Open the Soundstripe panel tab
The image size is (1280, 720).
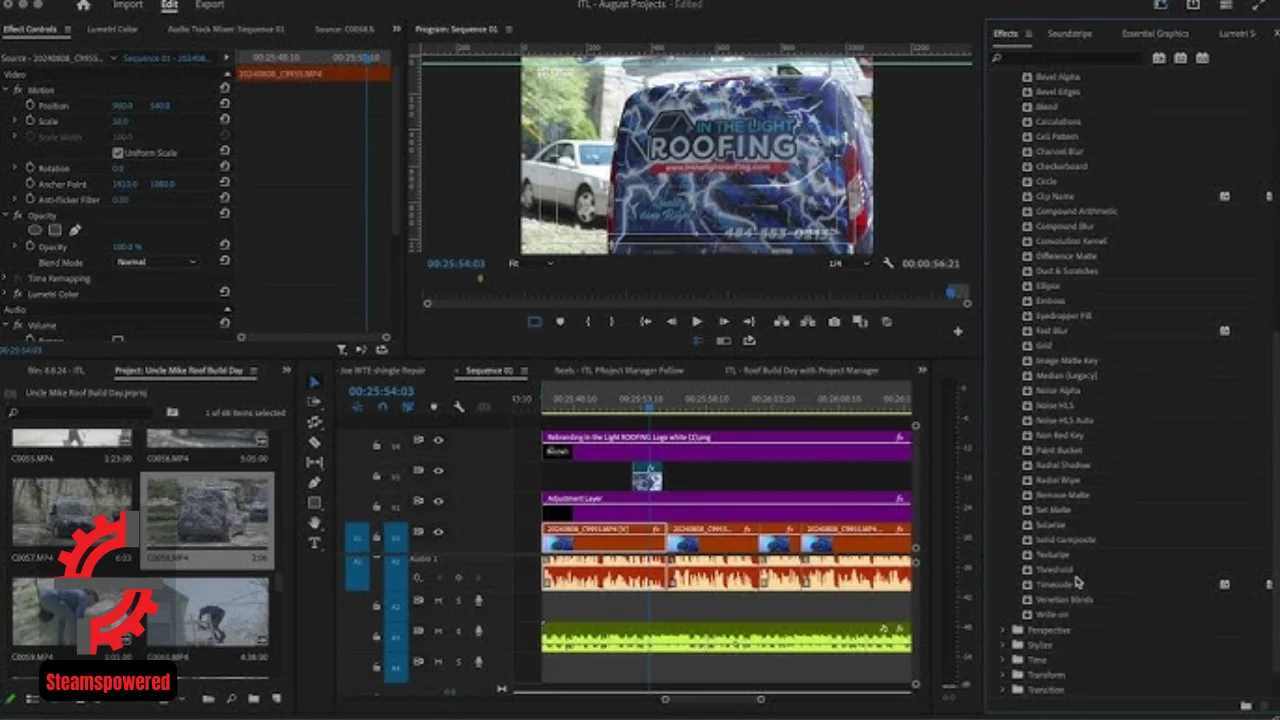point(1069,33)
